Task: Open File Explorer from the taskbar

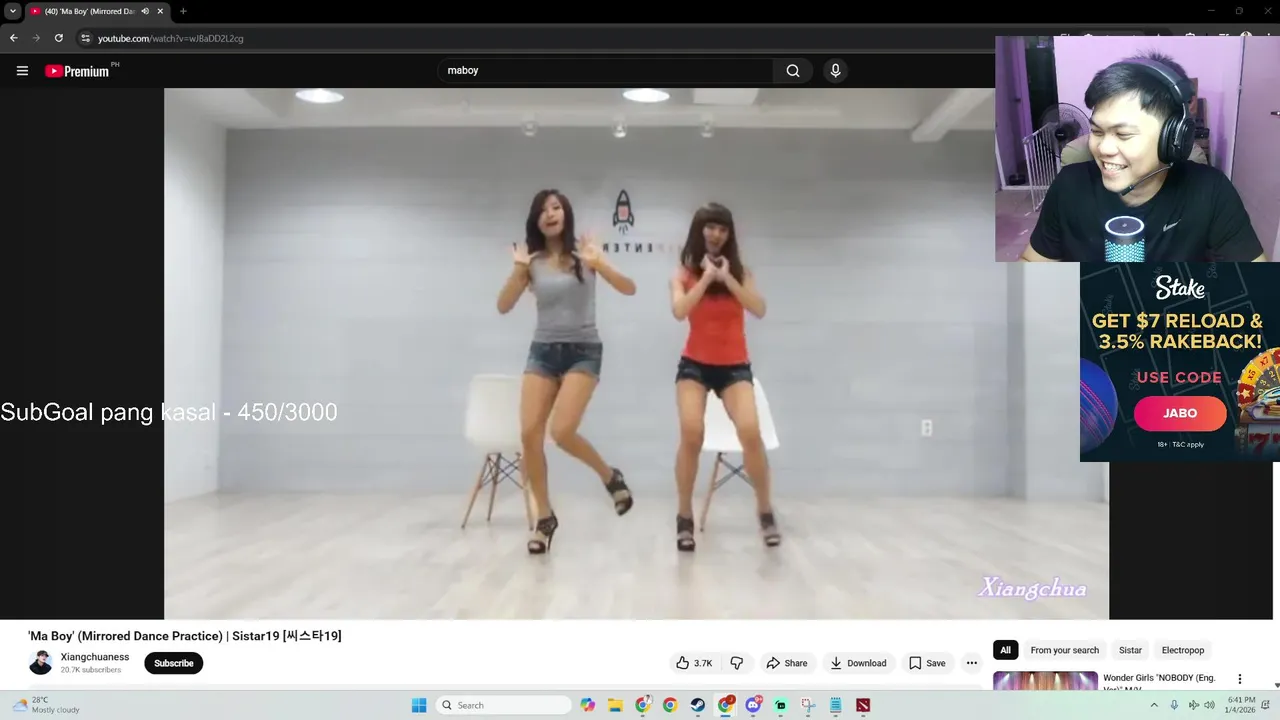Action: (615, 705)
